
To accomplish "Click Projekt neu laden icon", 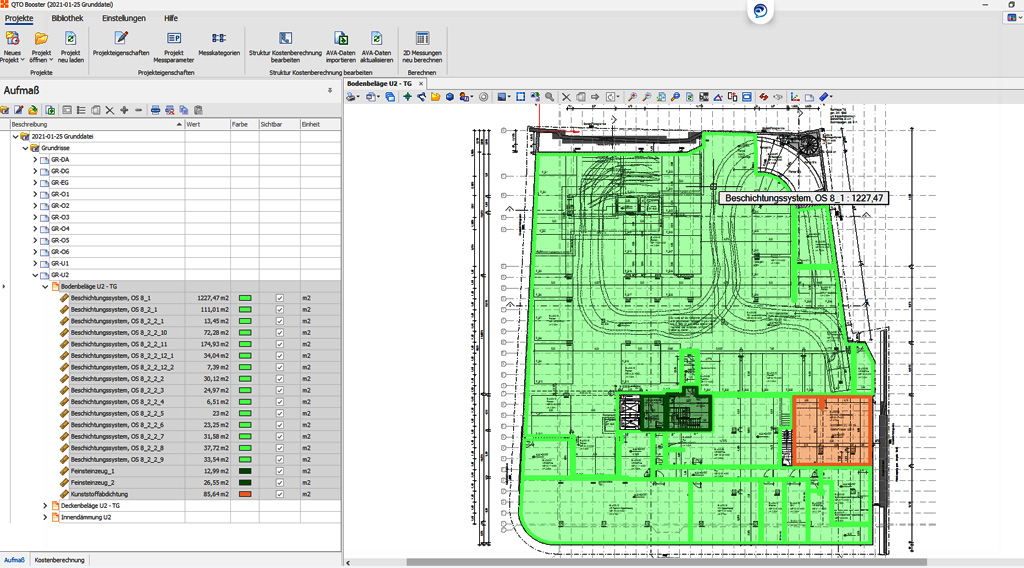I will point(70,39).
